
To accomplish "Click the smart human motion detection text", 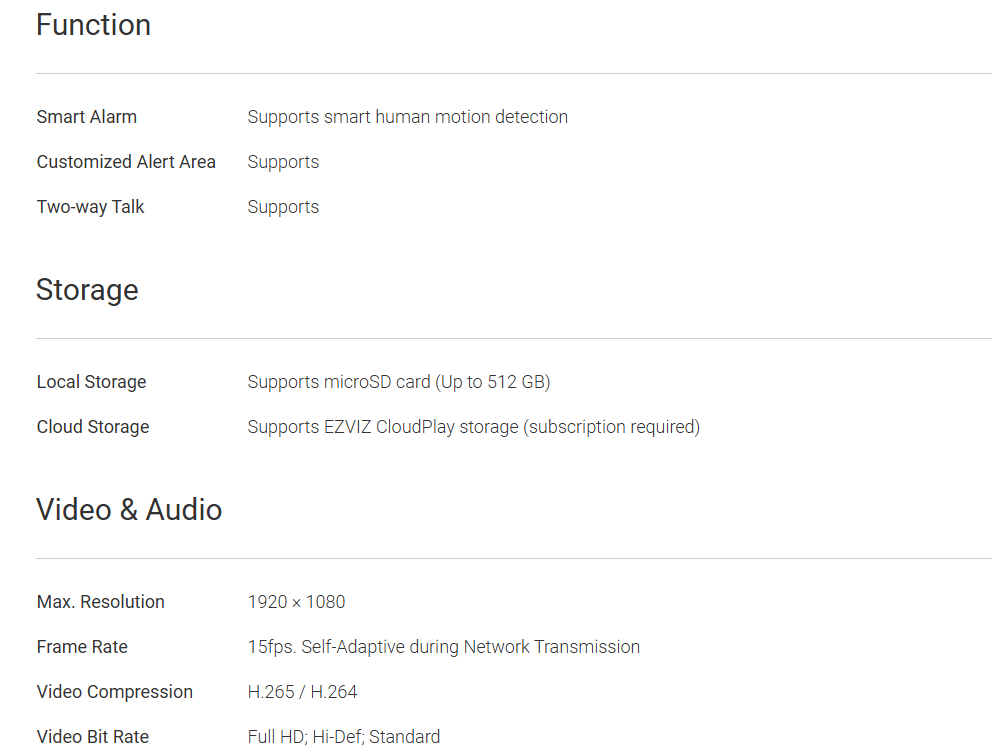I will pos(407,117).
